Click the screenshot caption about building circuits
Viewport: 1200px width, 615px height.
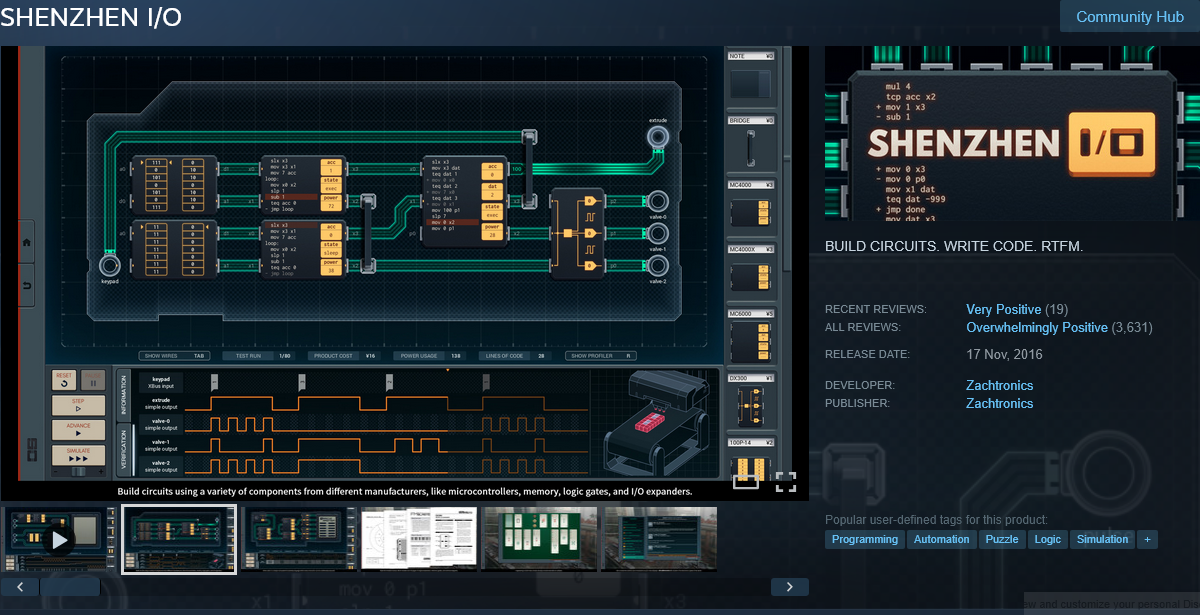pos(405,492)
